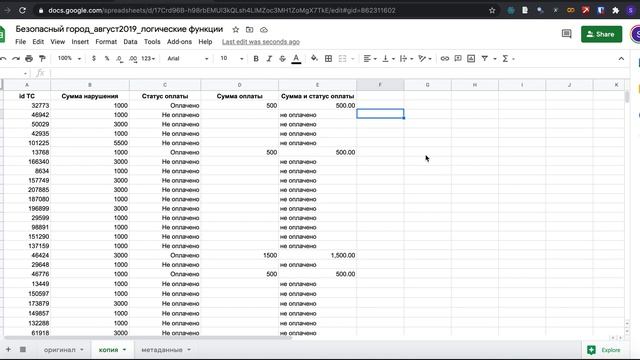Open Arial font dropdown
The height and width of the screenshot is (360, 640).
(x=187, y=59)
